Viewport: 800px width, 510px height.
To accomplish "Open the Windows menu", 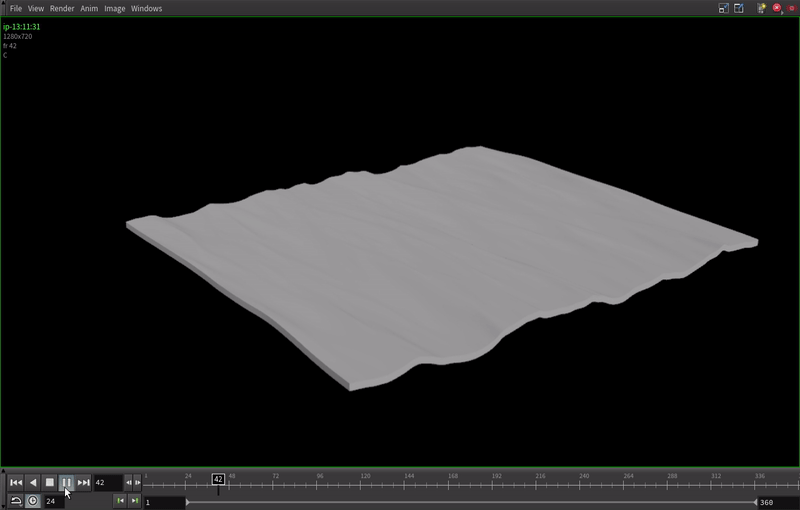I will point(146,8).
